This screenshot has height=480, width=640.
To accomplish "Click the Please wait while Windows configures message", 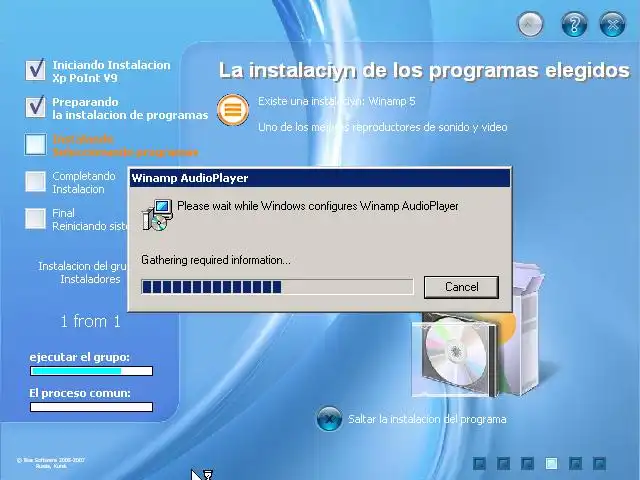I will point(318,206).
